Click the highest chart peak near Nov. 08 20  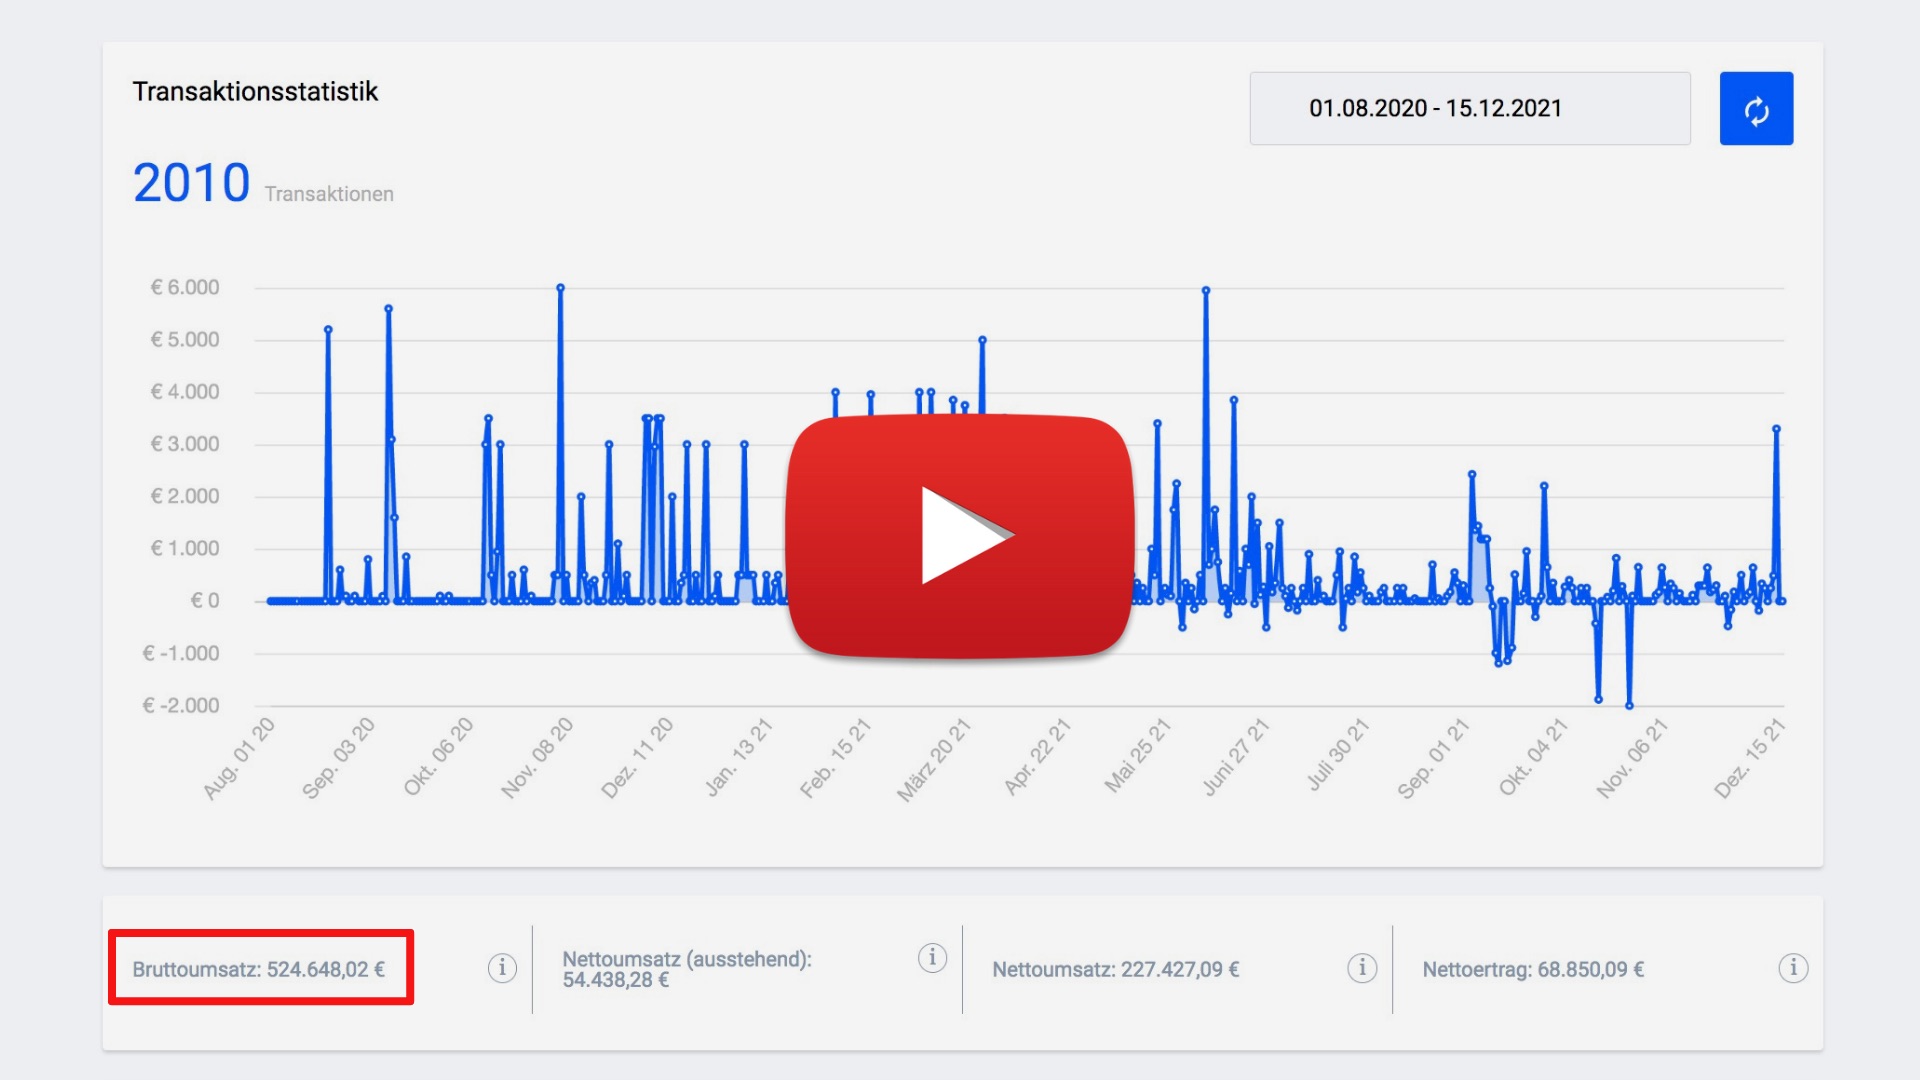560,288
